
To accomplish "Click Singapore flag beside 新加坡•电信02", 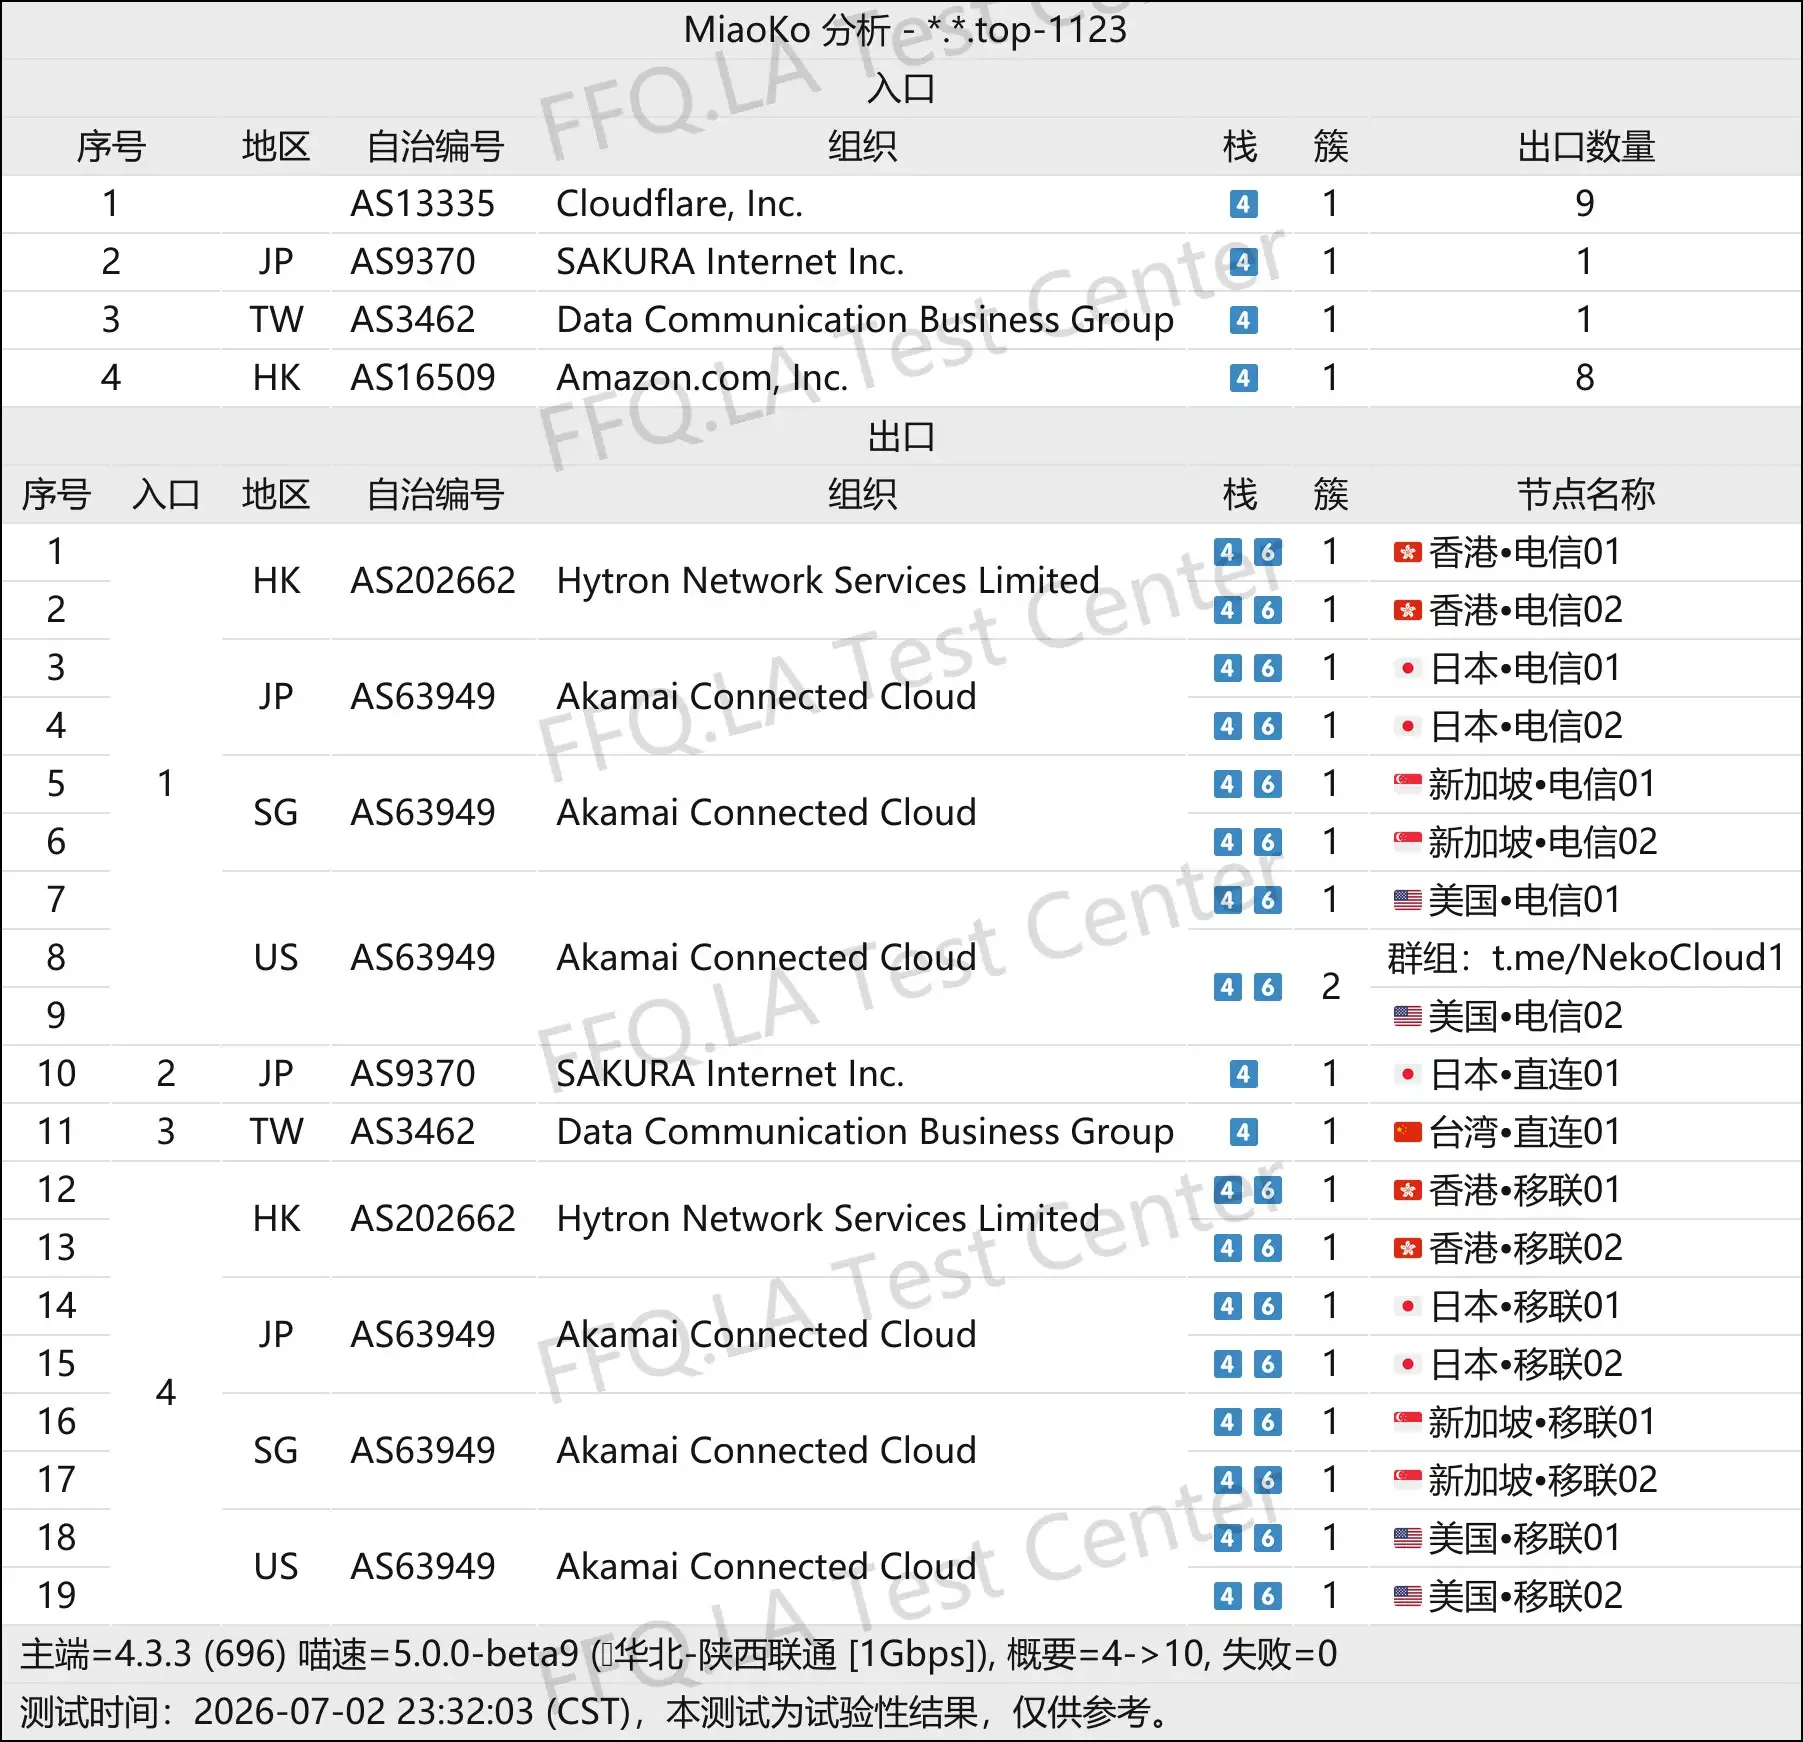I will (x=1407, y=842).
